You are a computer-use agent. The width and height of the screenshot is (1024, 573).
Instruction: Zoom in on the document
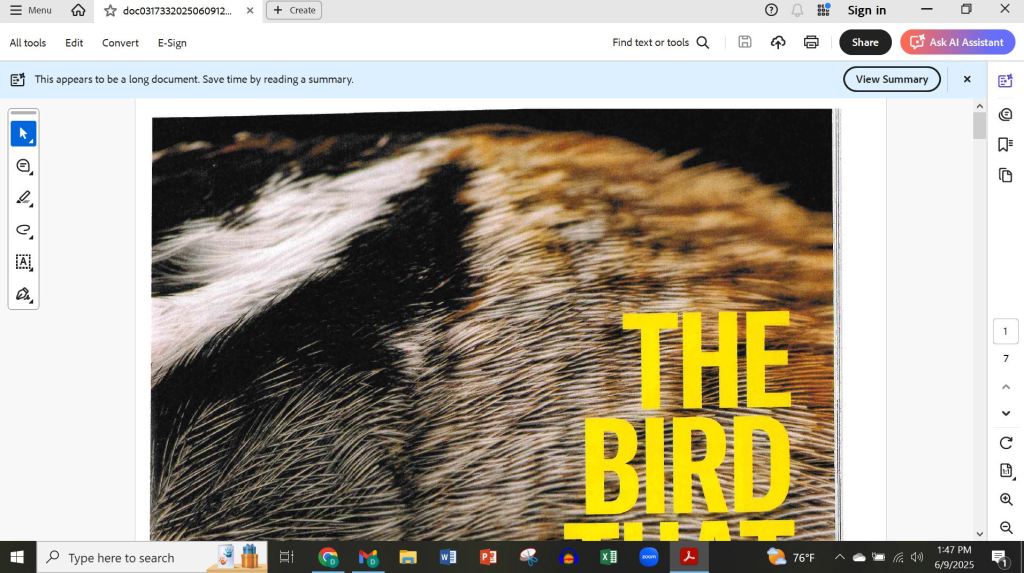click(1005, 499)
